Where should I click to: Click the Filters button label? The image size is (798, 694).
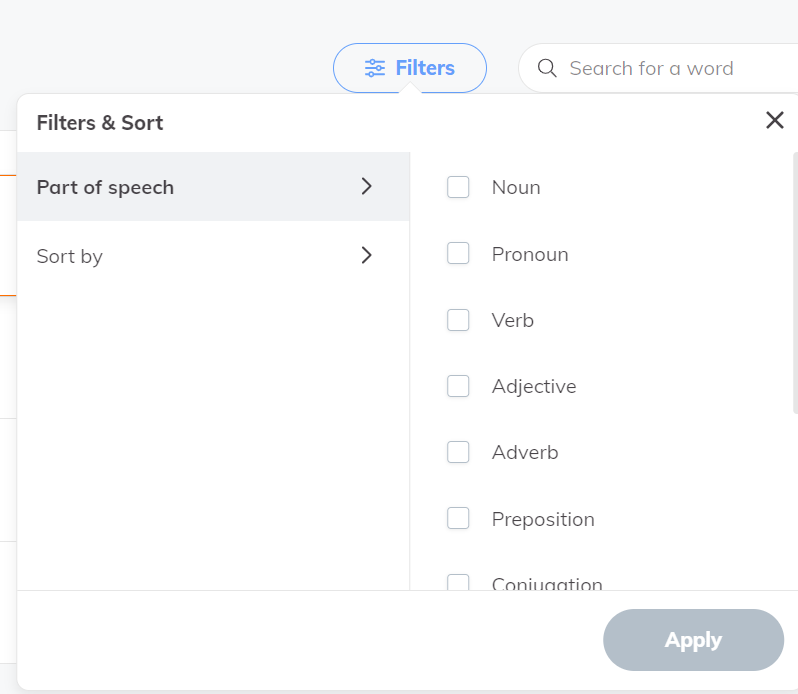pyautogui.click(x=425, y=68)
